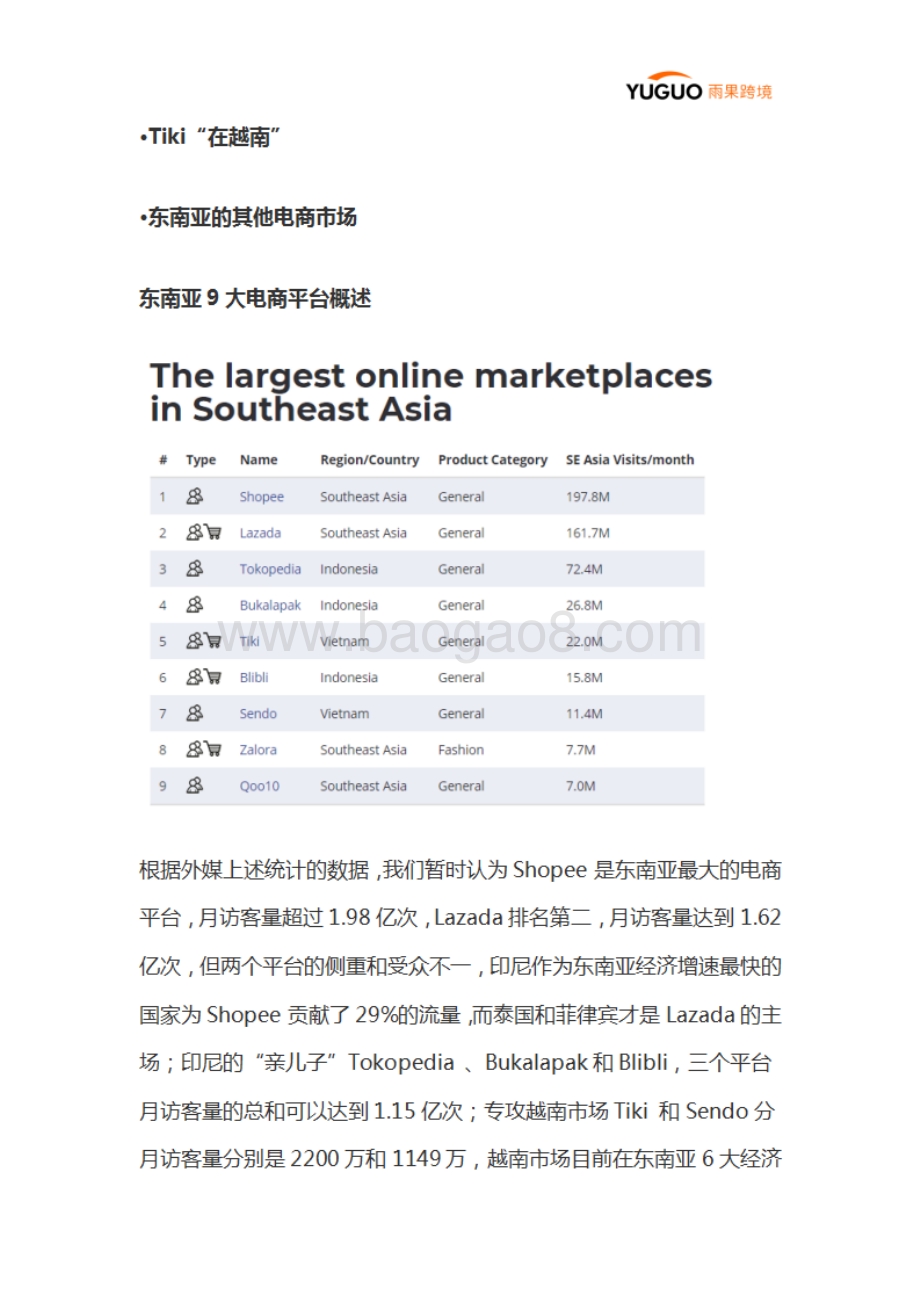This screenshot has height=1302, width=920.
Task: Click 'Indonesia' region in Bukalapak row
Action: pyautogui.click(x=349, y=605)
